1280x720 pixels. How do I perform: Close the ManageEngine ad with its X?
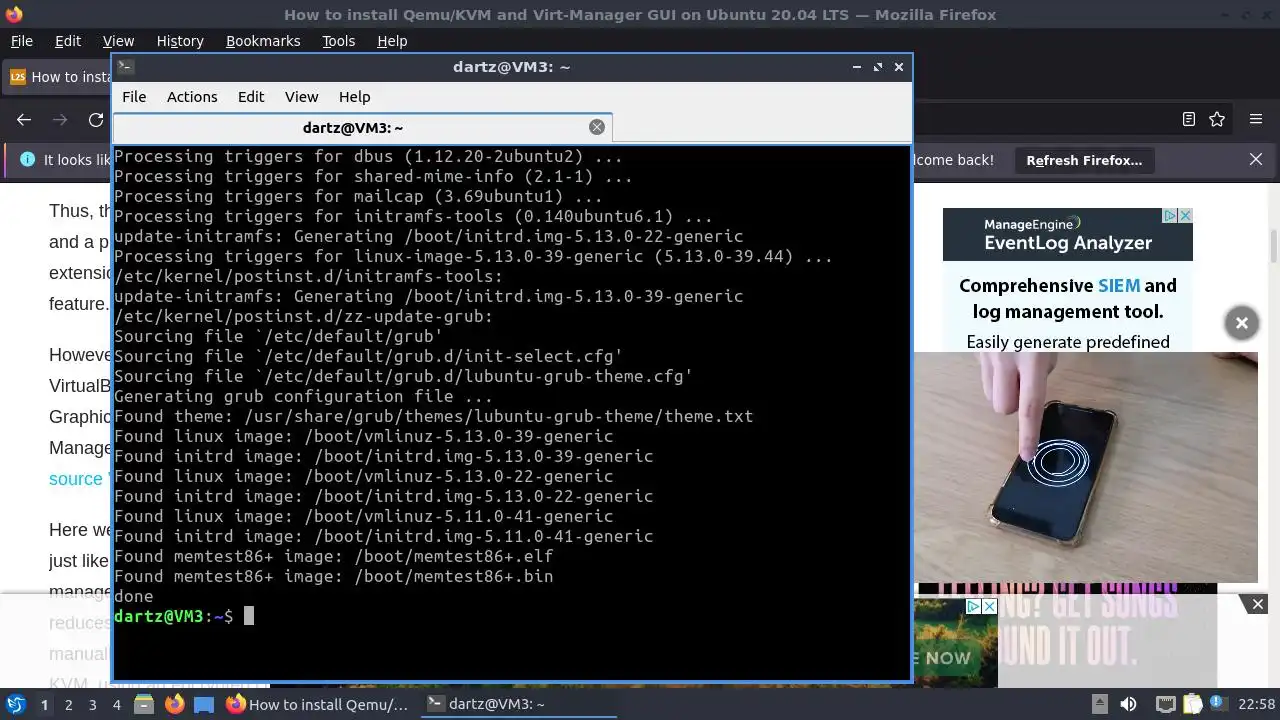pyautogui.click(x=1185, y=215)
